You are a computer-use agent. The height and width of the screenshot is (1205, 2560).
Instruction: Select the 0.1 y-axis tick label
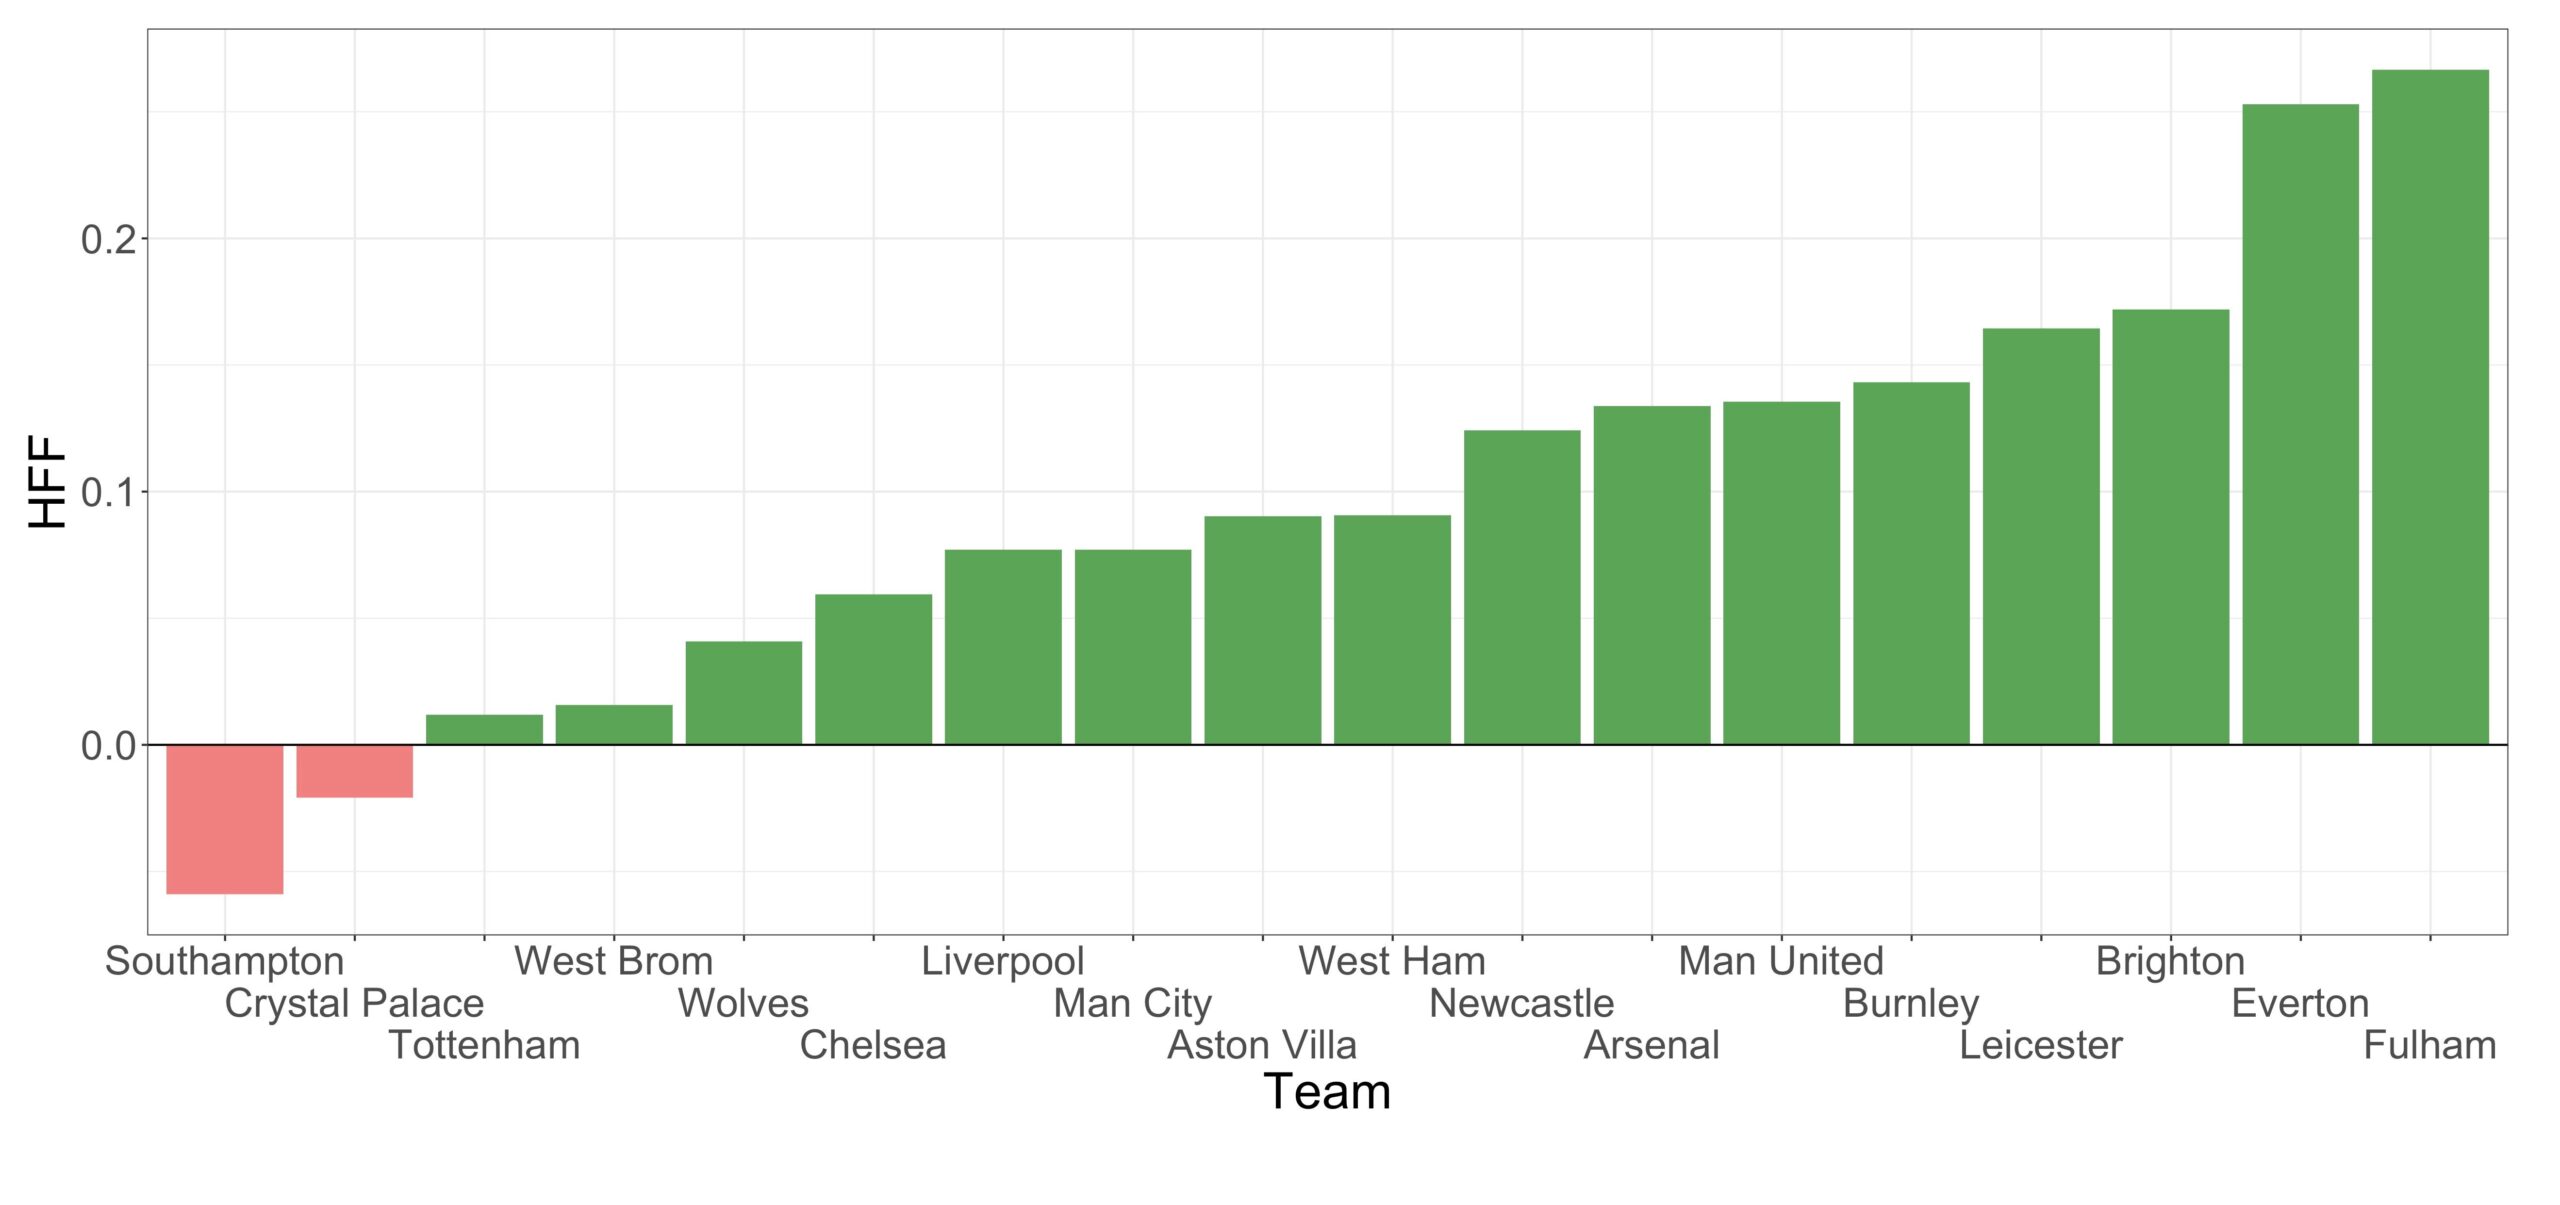point(108,492)
